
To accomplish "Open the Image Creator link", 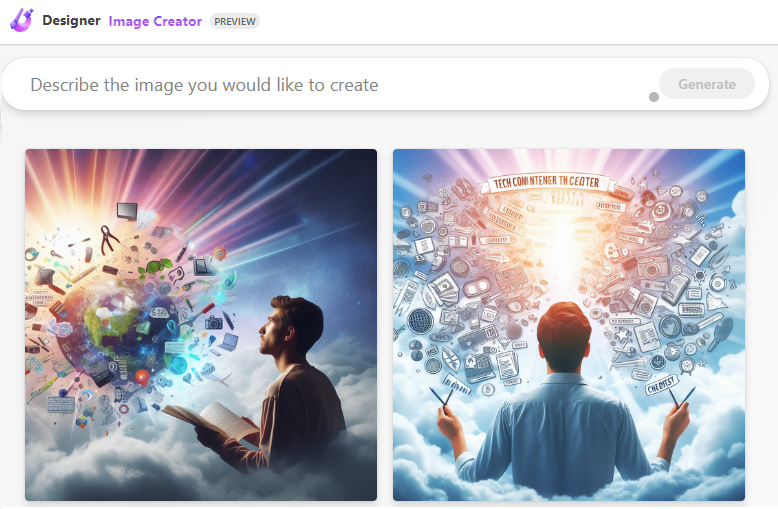I will (x=155, y=21).
